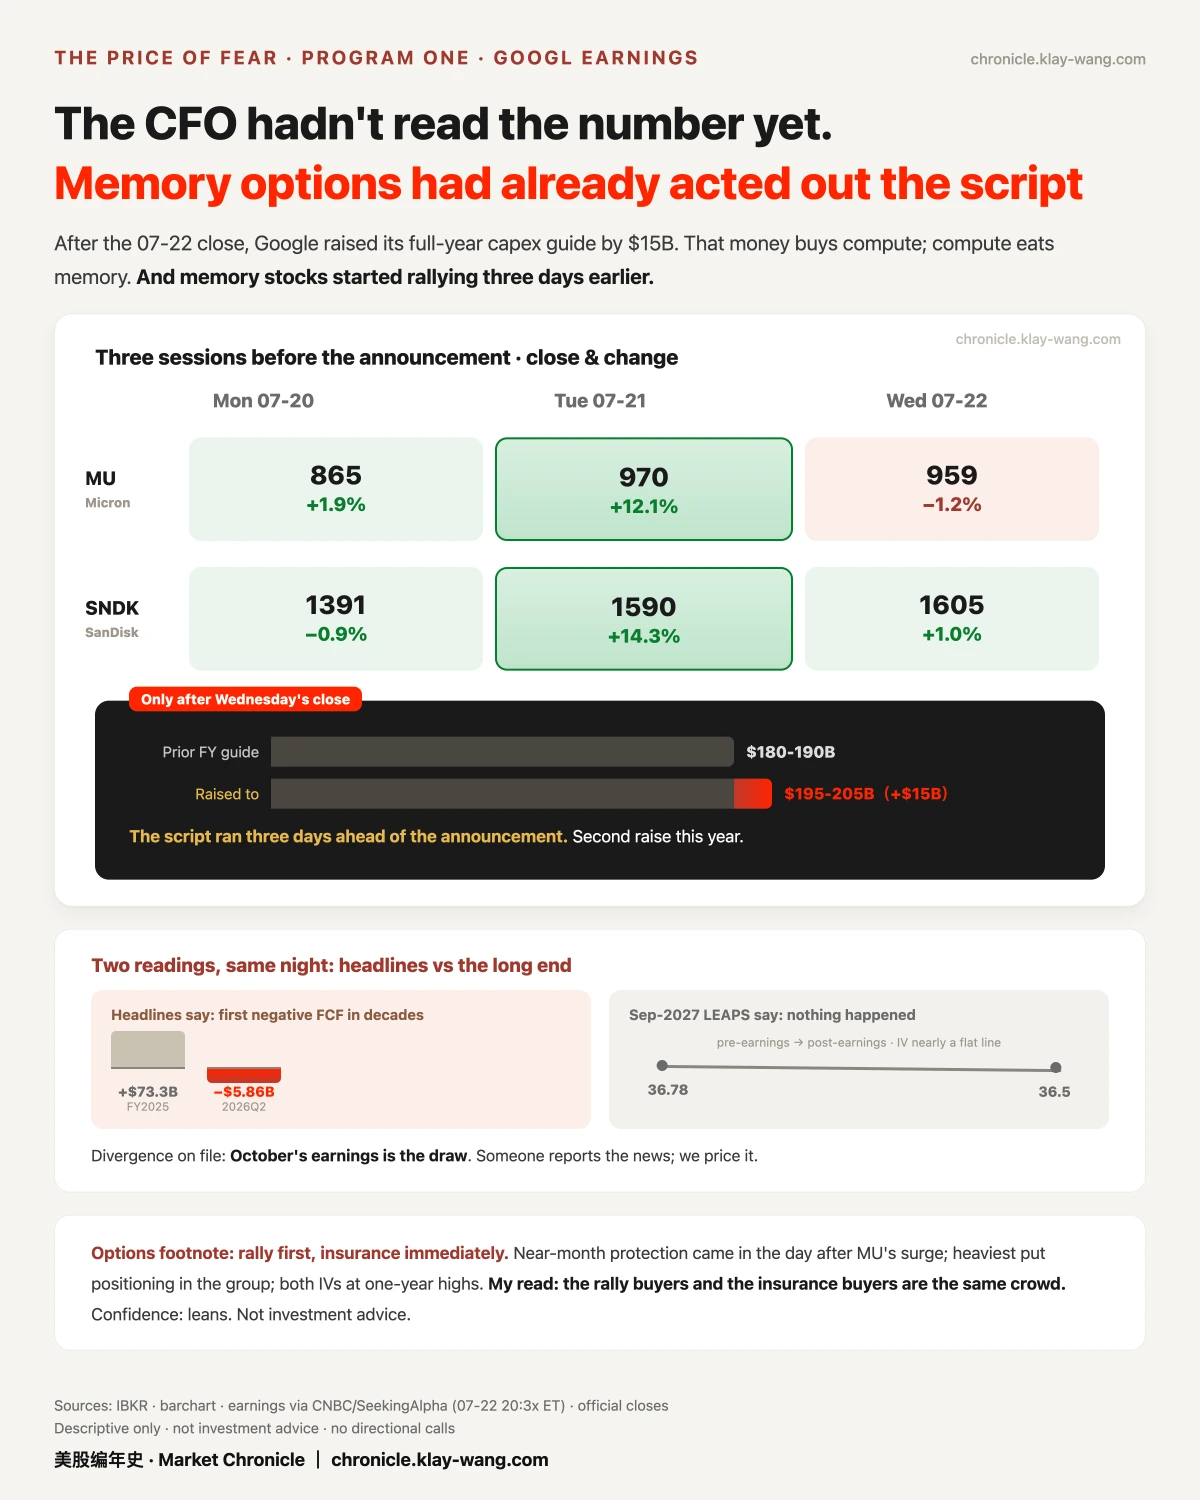Click the 'Only after Wednesday's close' red badge
The height and width of the screenshot is (1500, 1200).
(x=245, y=699)
